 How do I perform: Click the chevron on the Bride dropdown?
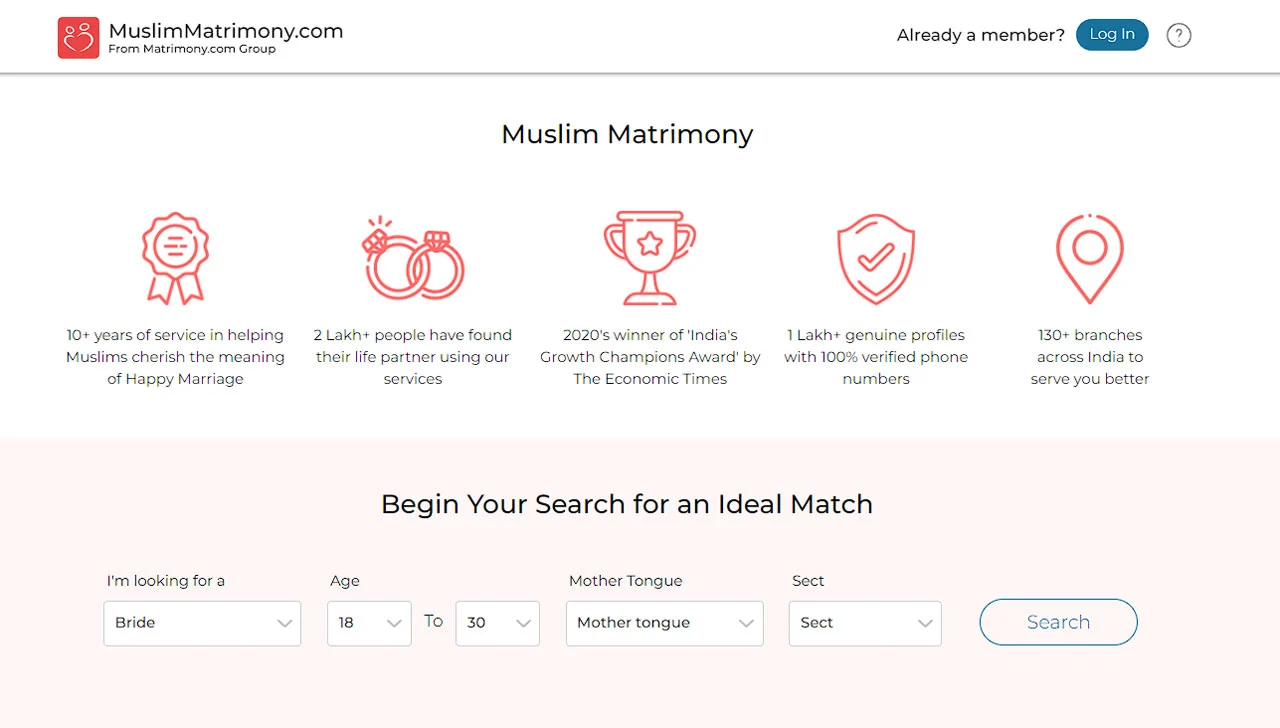coord(285,623)
